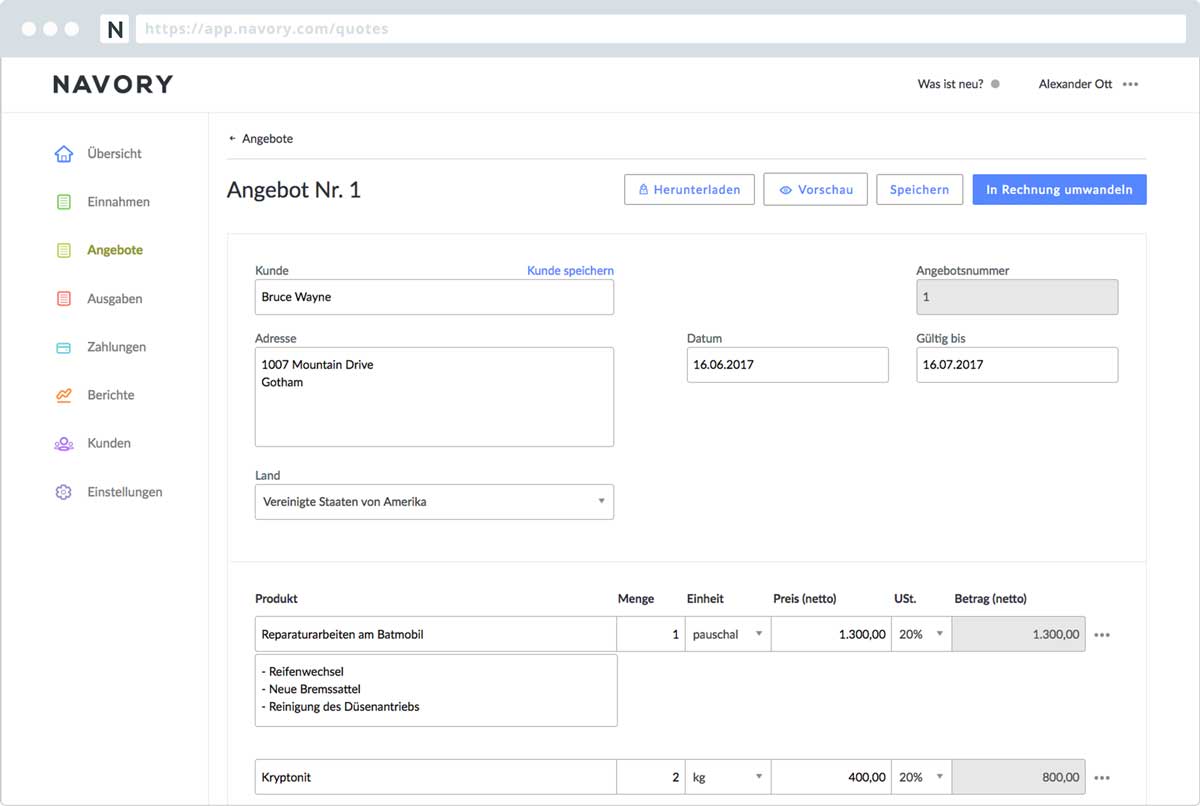Open the Land country dropdown
Screen dimensions: 1200x806
[600, 501]
